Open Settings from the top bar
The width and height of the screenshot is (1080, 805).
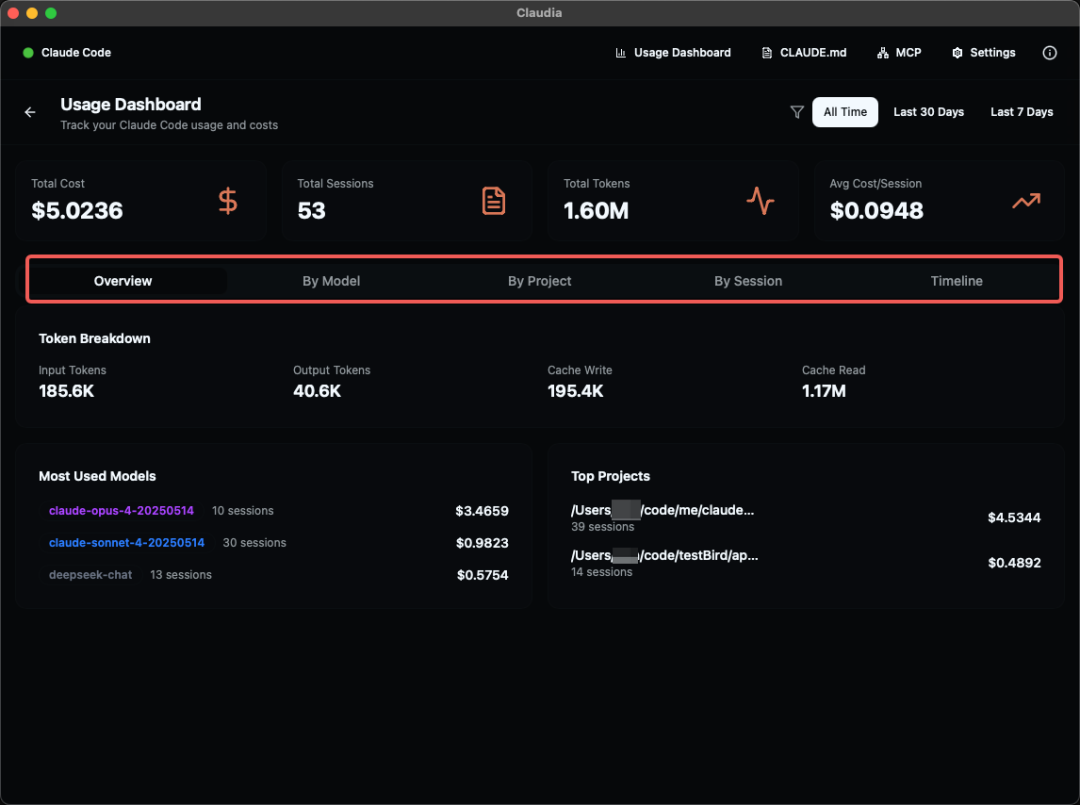[984, 53]
